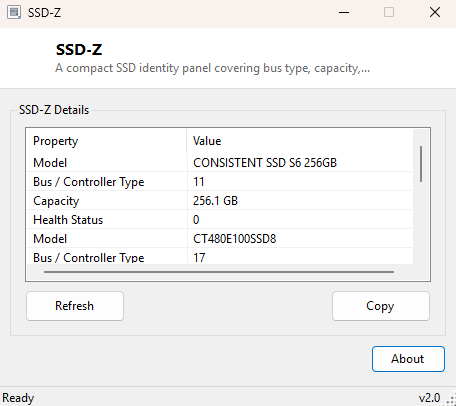Click the value 11 cell

point(199,182)
